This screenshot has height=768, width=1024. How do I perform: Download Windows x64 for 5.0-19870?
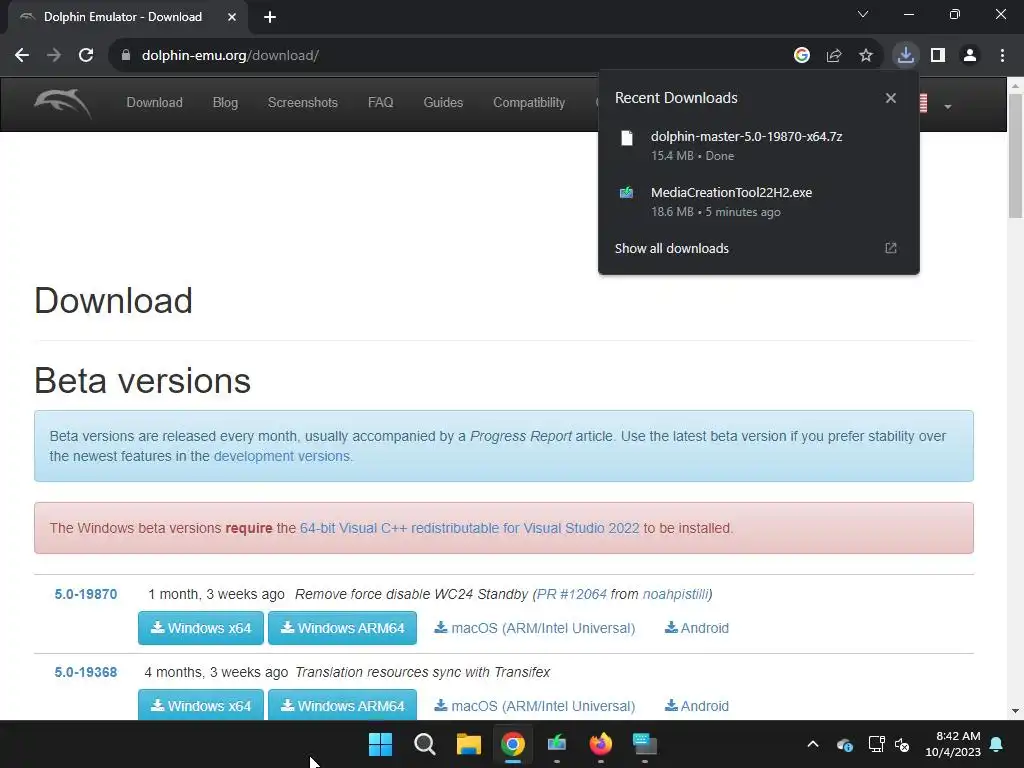[x=201, y=628]
